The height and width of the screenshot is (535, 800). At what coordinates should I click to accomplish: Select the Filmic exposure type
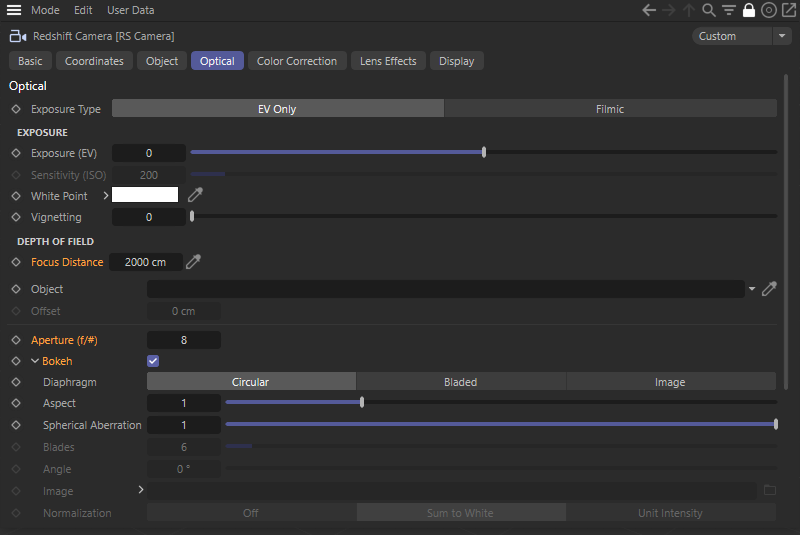[x=610, y=109]
